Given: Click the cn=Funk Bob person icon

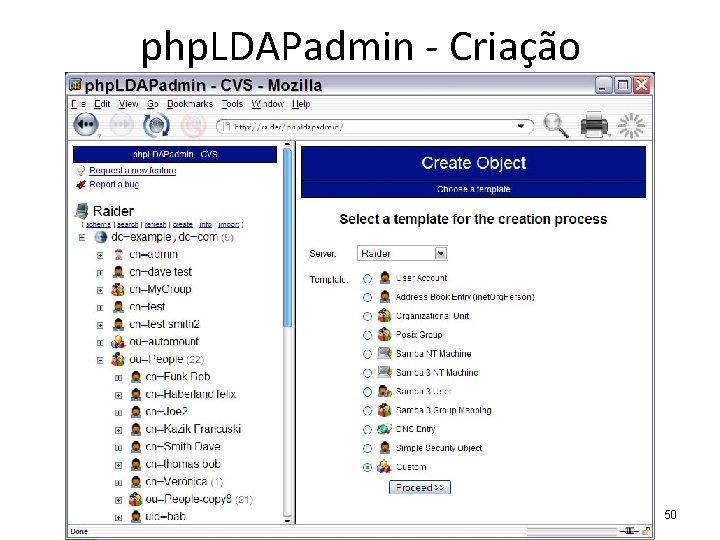Looking at the screenshot, I should [x=135, y=377].
